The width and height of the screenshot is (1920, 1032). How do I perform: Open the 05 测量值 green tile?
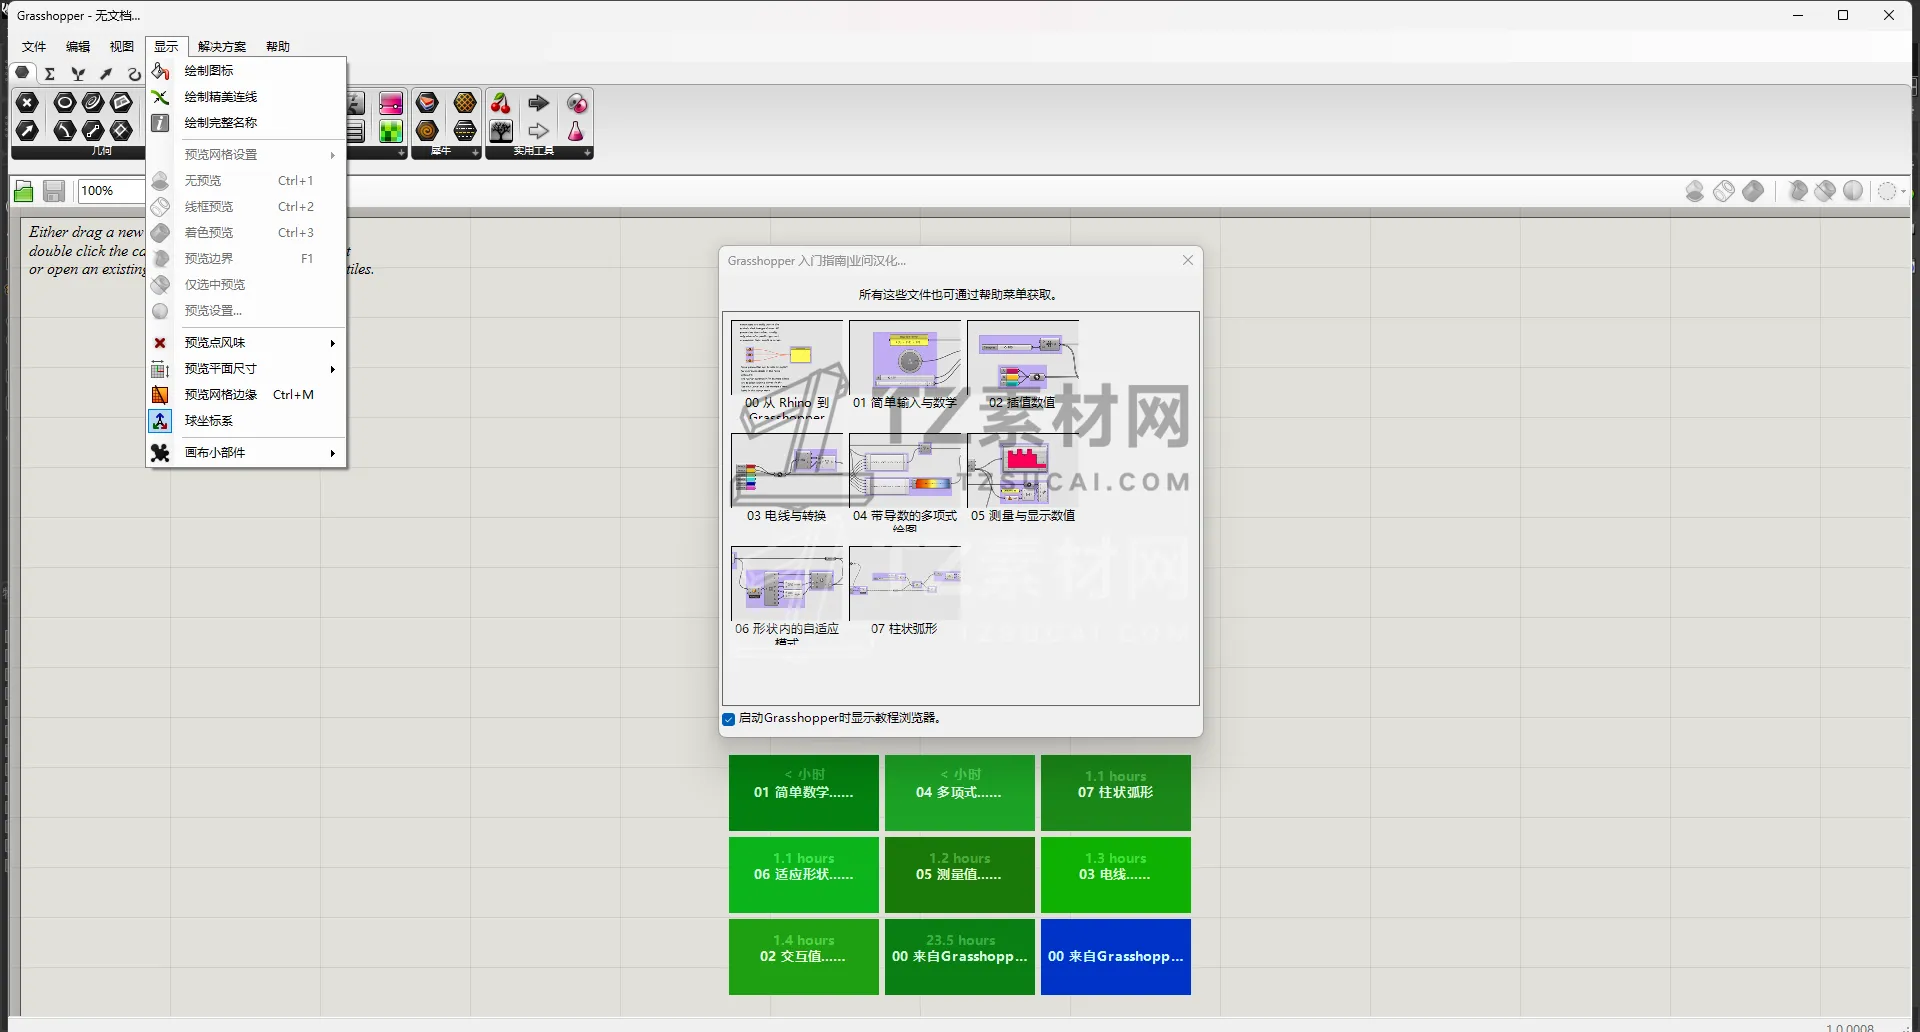point(960,875)
